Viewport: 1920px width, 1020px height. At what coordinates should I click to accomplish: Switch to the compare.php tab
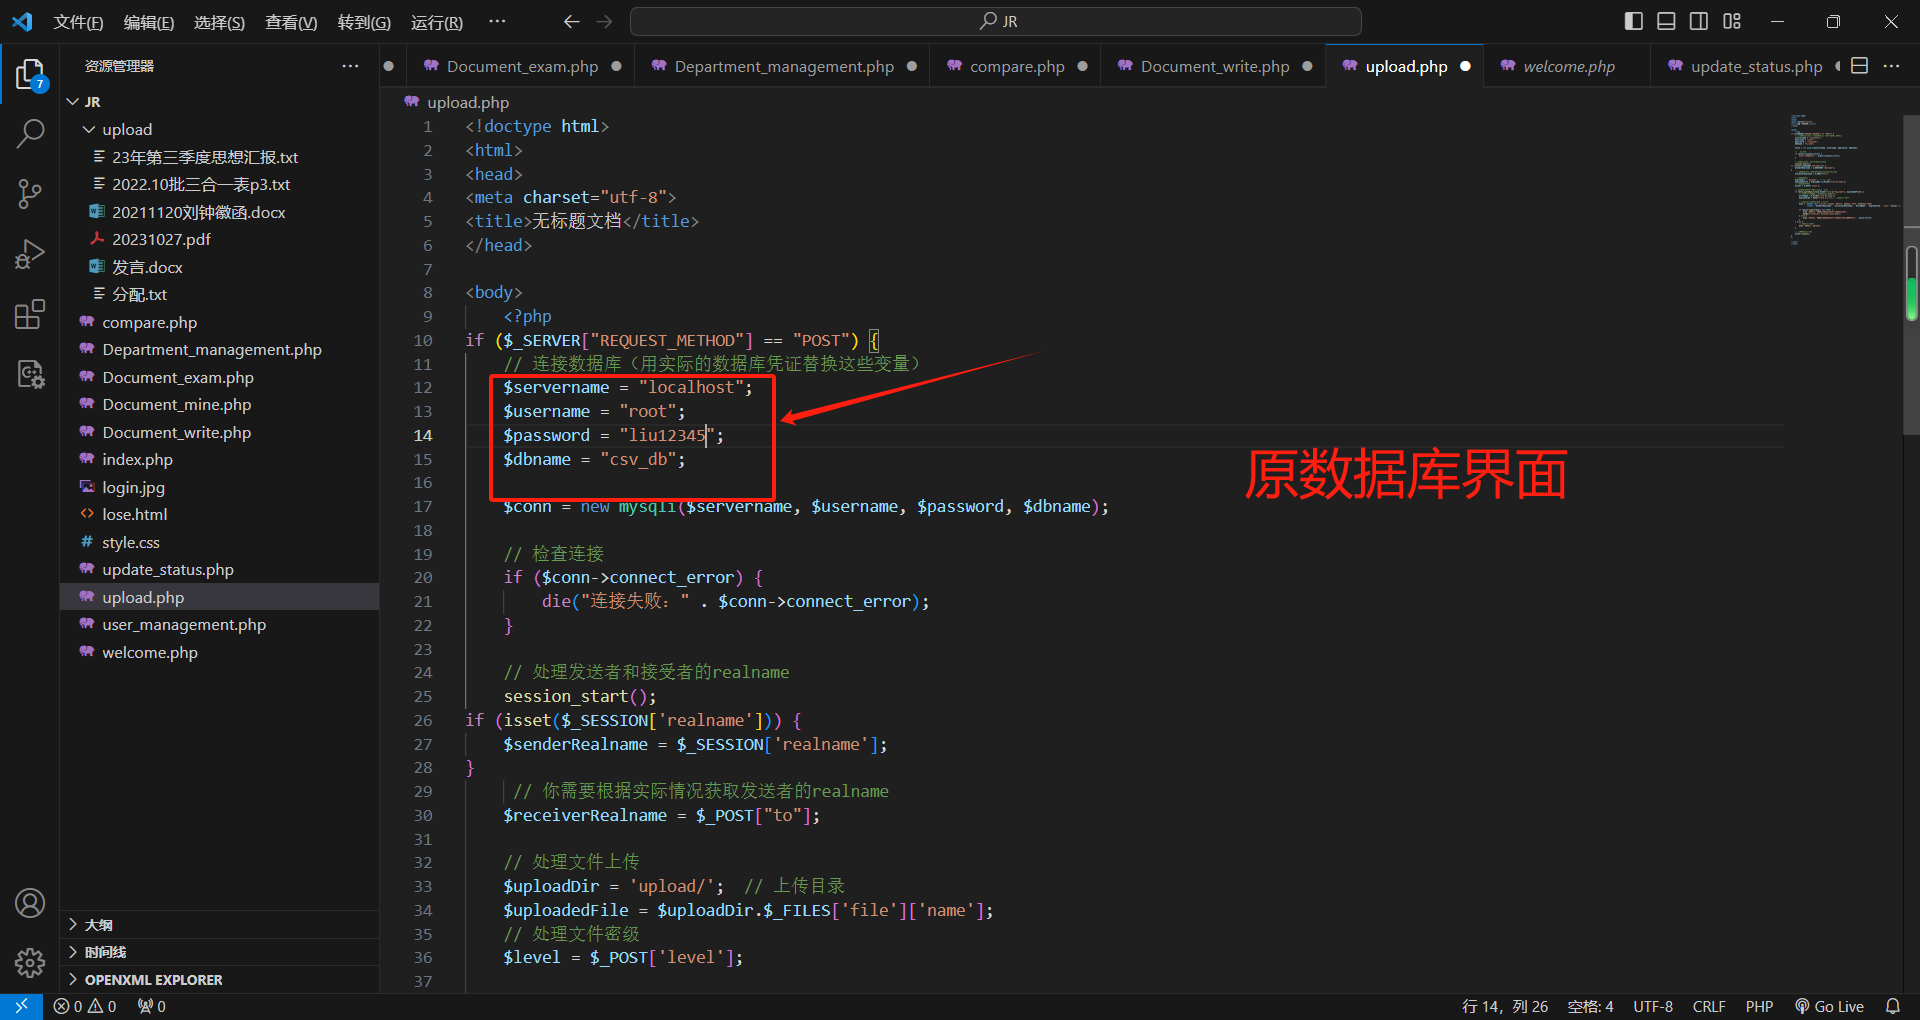pos(1017,66)
